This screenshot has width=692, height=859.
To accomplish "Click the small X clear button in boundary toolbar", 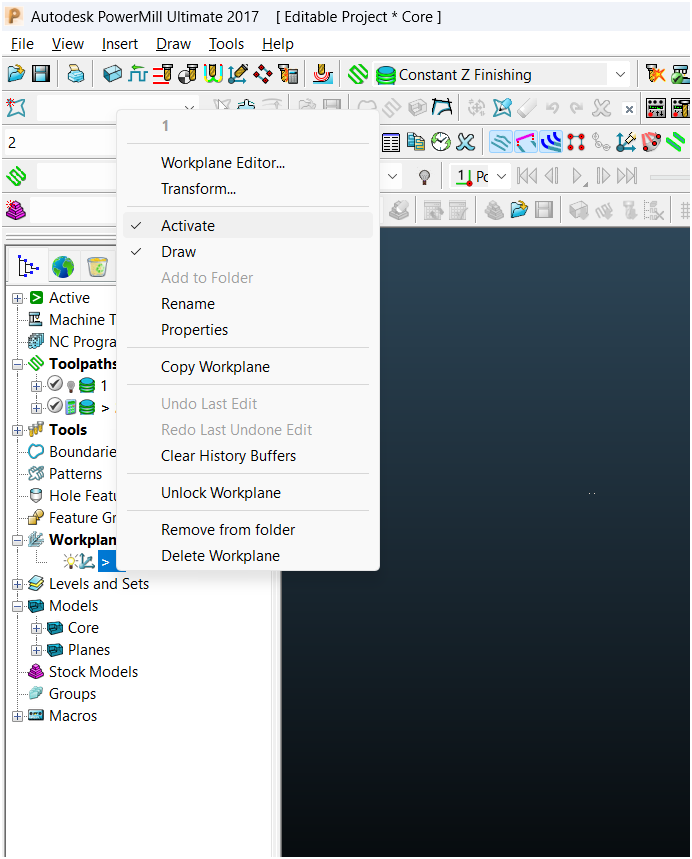I will coord(630,109).
